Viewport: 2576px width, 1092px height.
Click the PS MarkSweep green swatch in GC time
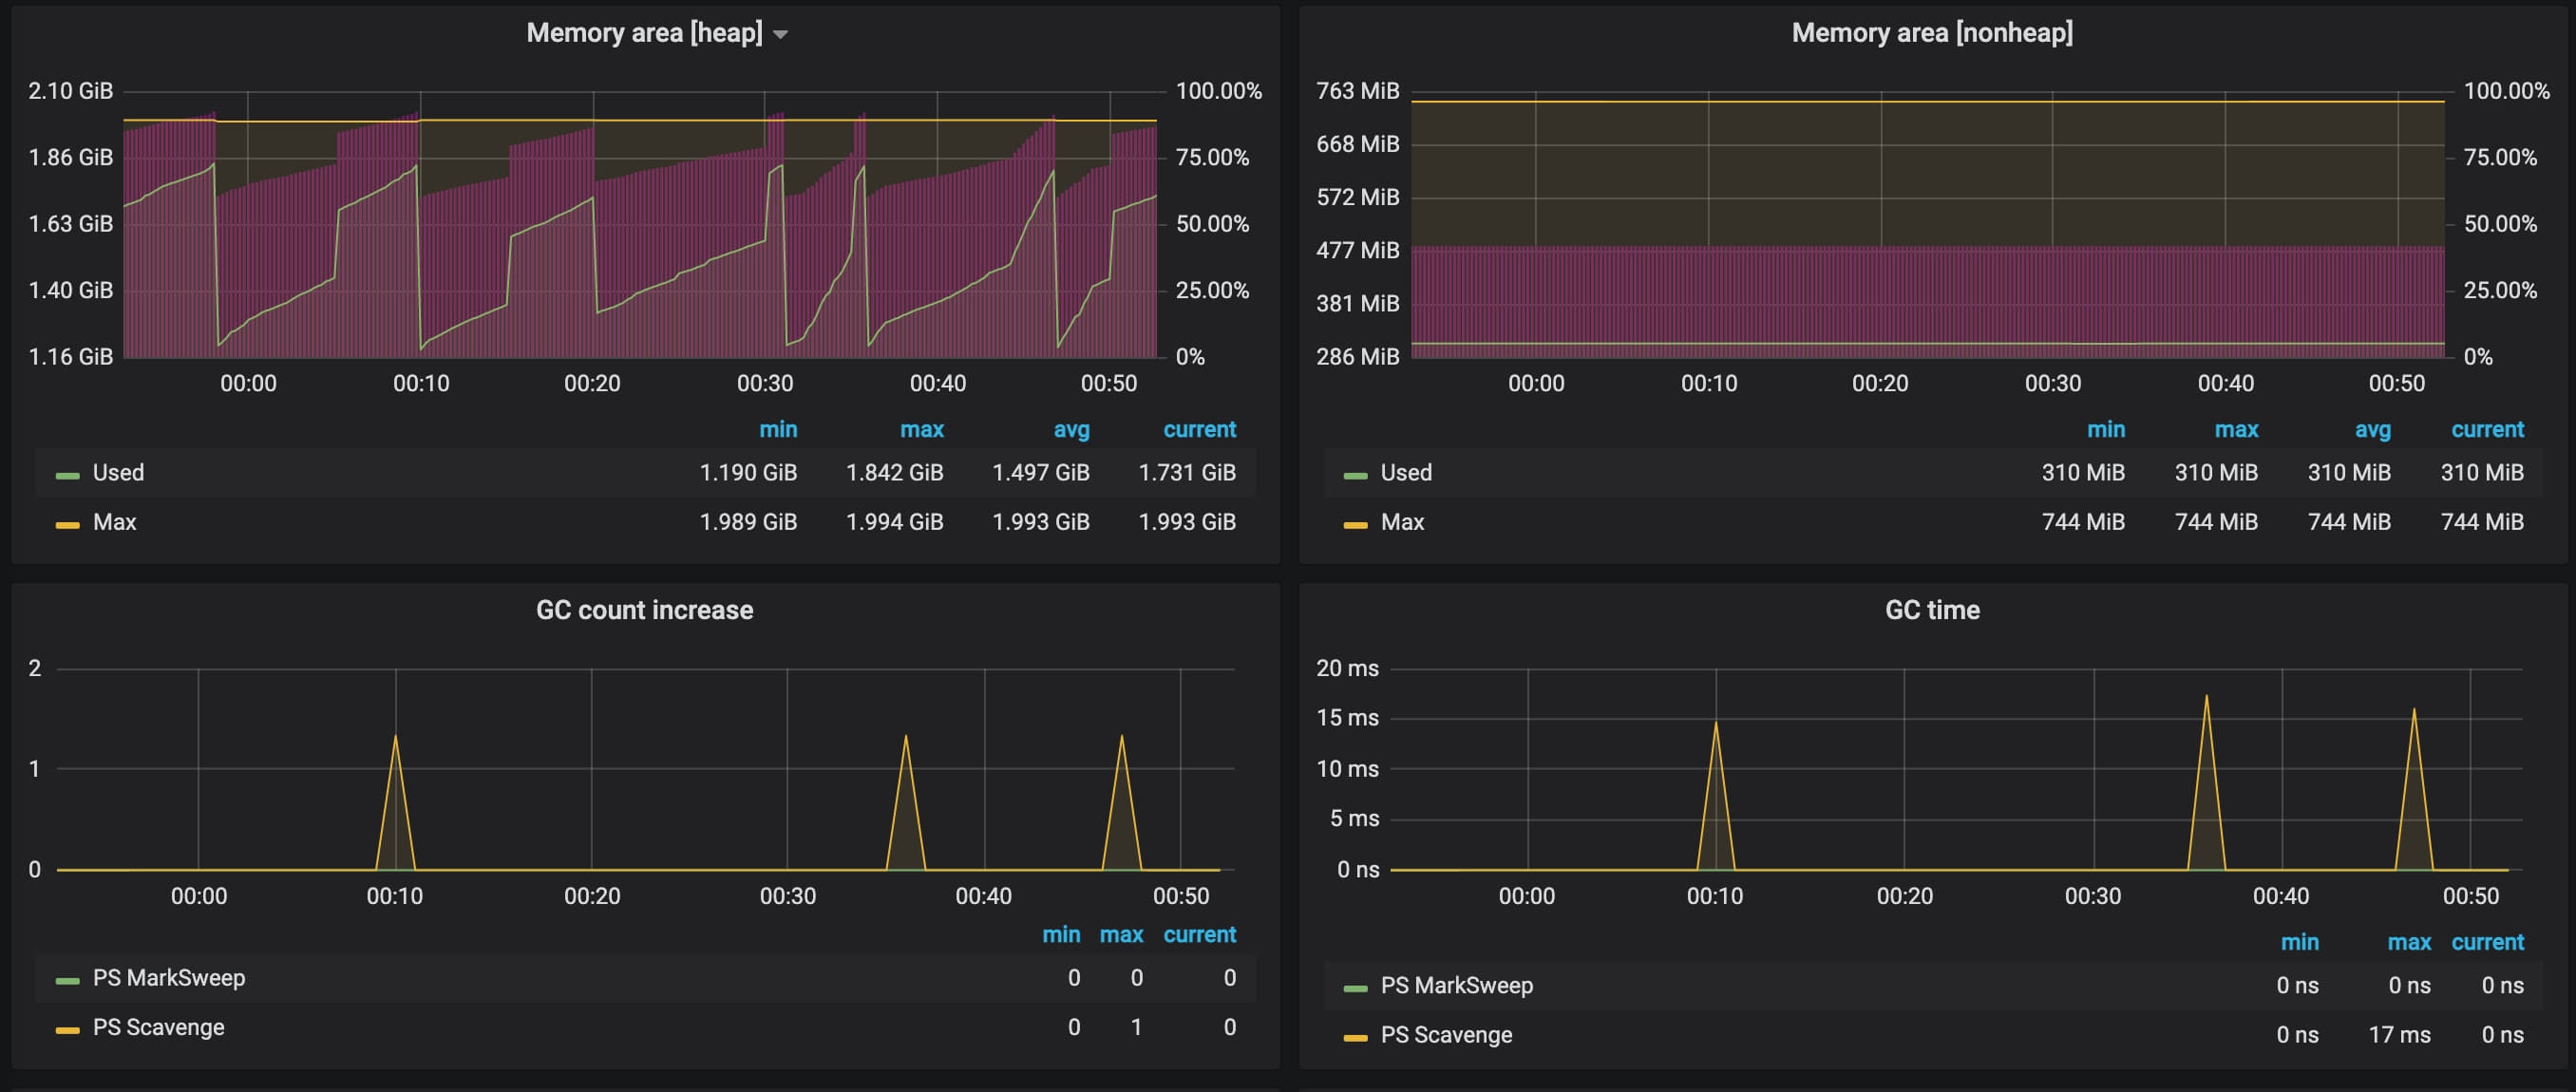1355,989
